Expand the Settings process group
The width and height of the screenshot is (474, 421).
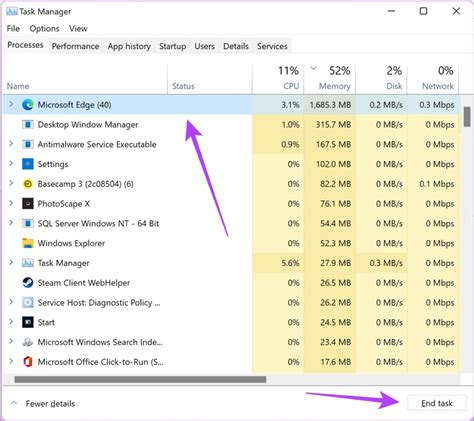coord(11,163)
